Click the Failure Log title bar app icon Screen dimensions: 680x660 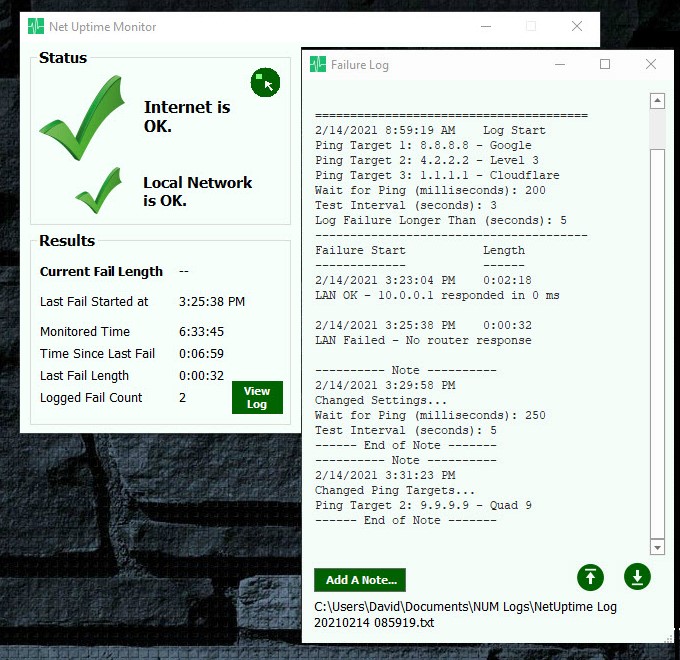[x=318, y=65]
